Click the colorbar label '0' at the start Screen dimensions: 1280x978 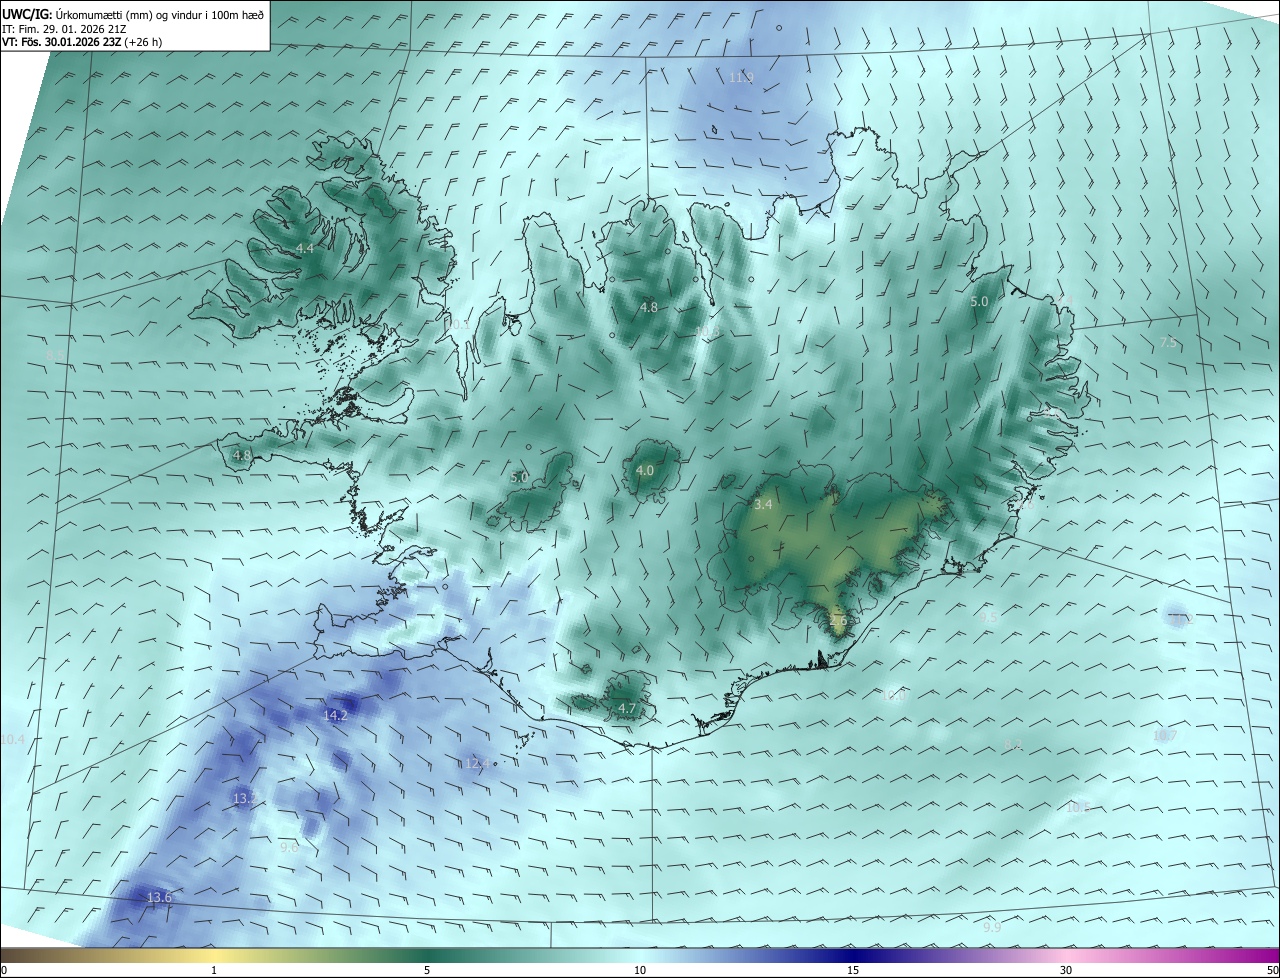pyautogui.click(x=4, y=971)
